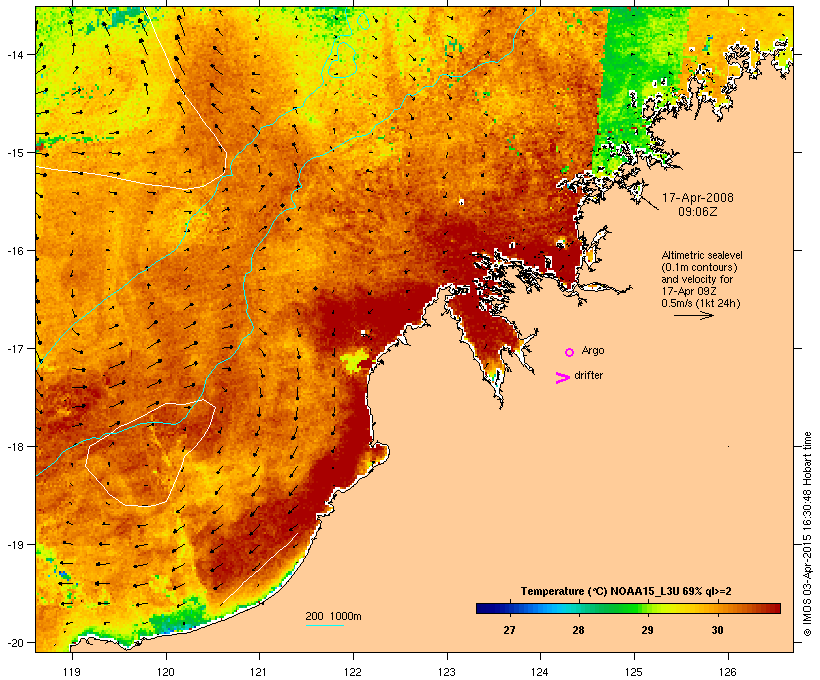The width and height of the screenshot is (820, 680).
Task: Click the '17-Apr-2008' date label
Action: click(698, 198)
